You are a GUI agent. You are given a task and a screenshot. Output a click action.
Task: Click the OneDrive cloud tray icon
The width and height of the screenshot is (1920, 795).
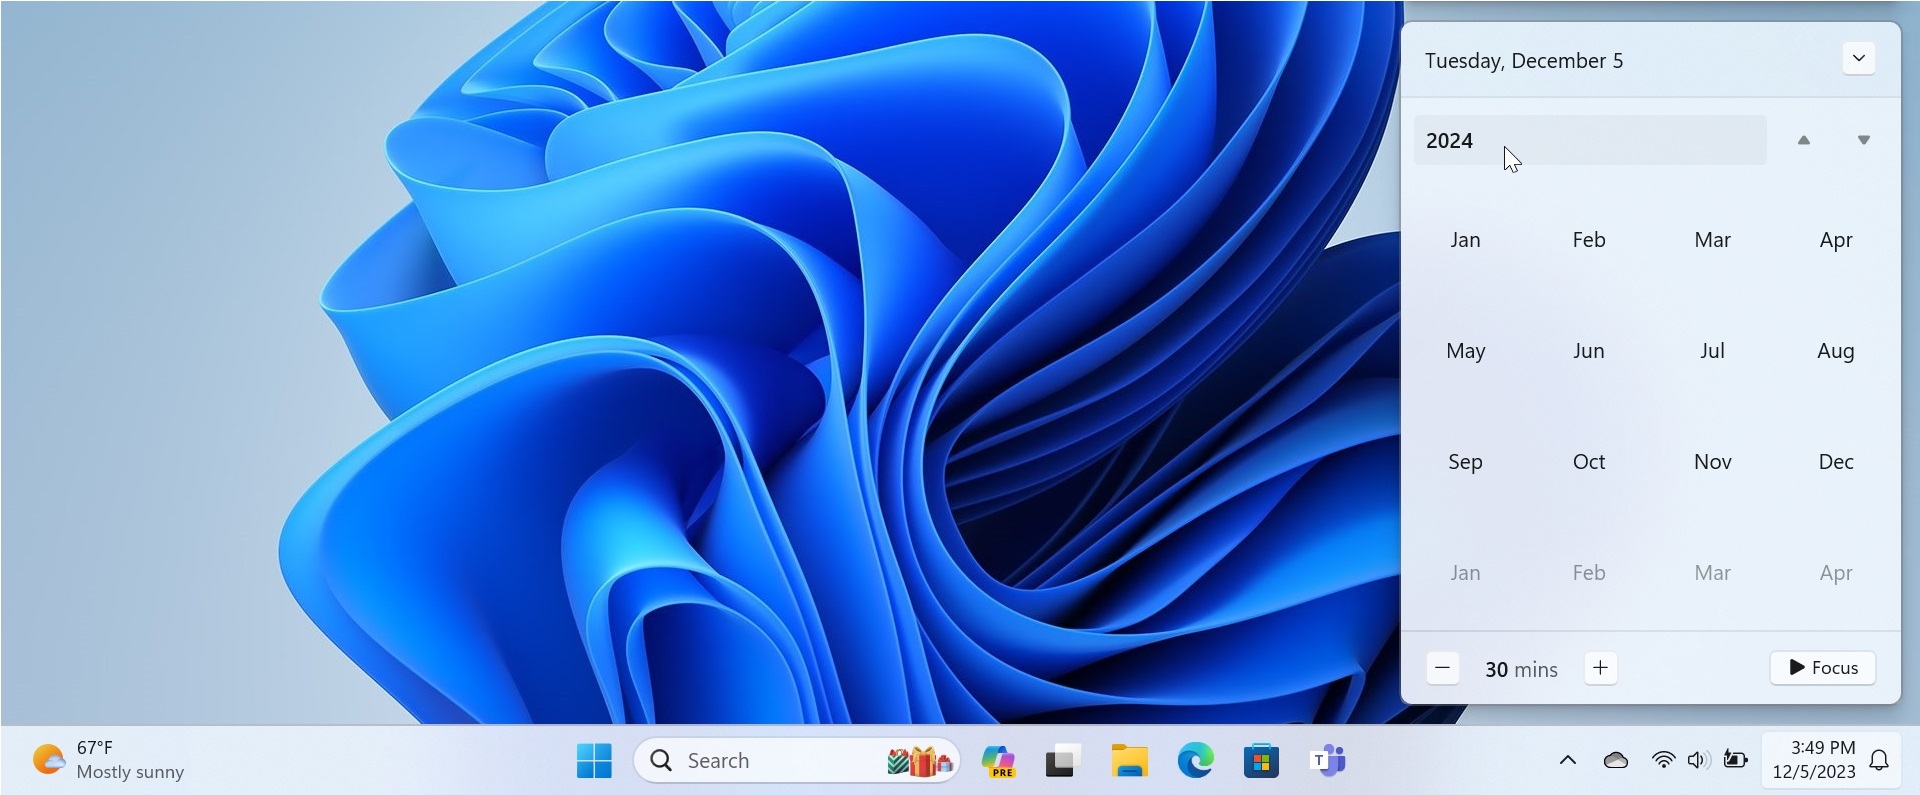[x=1615, y=761]
